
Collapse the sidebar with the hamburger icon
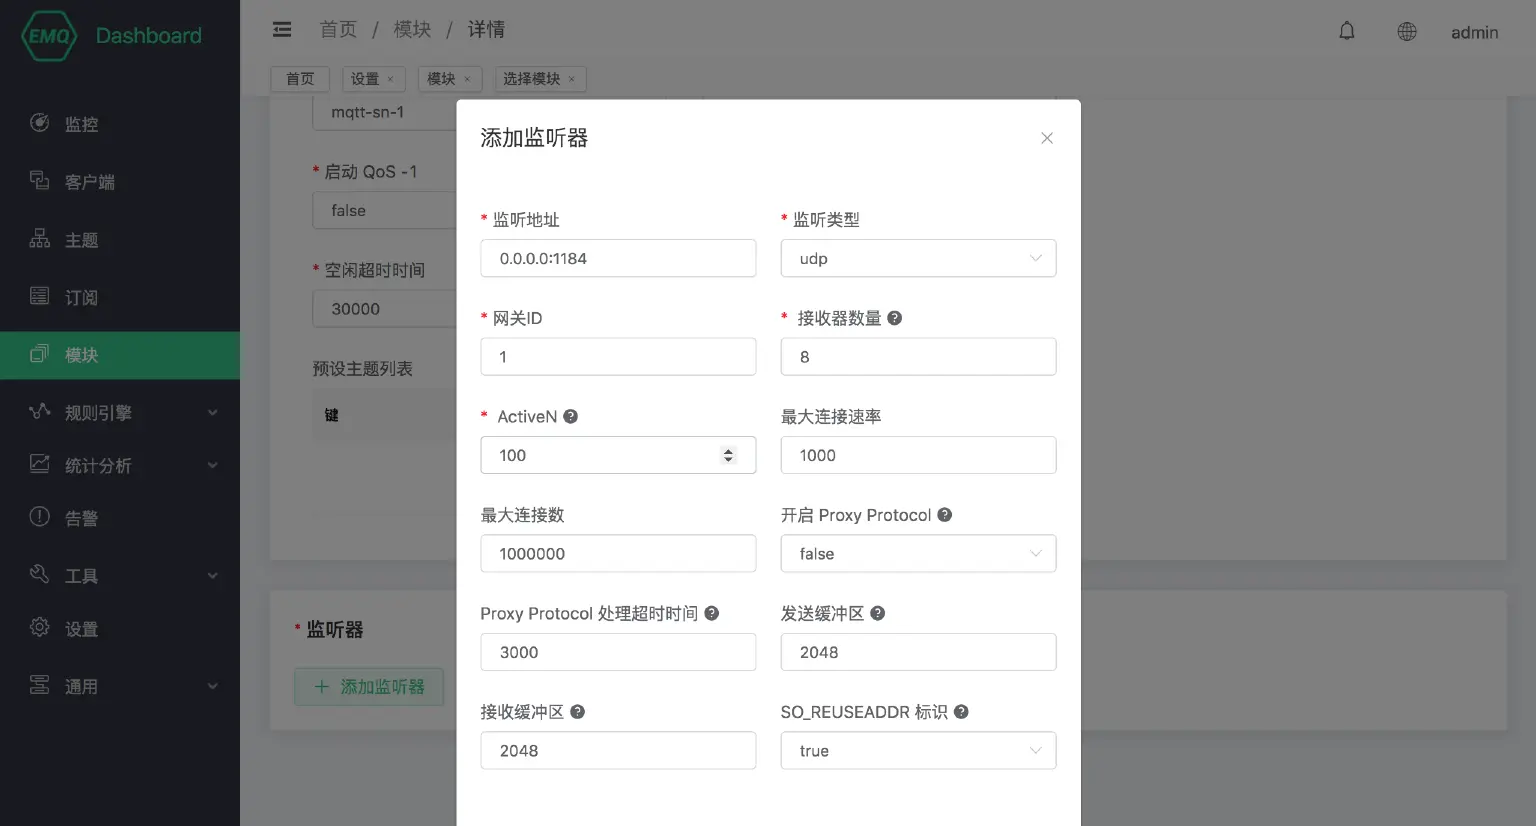(281, 30)
